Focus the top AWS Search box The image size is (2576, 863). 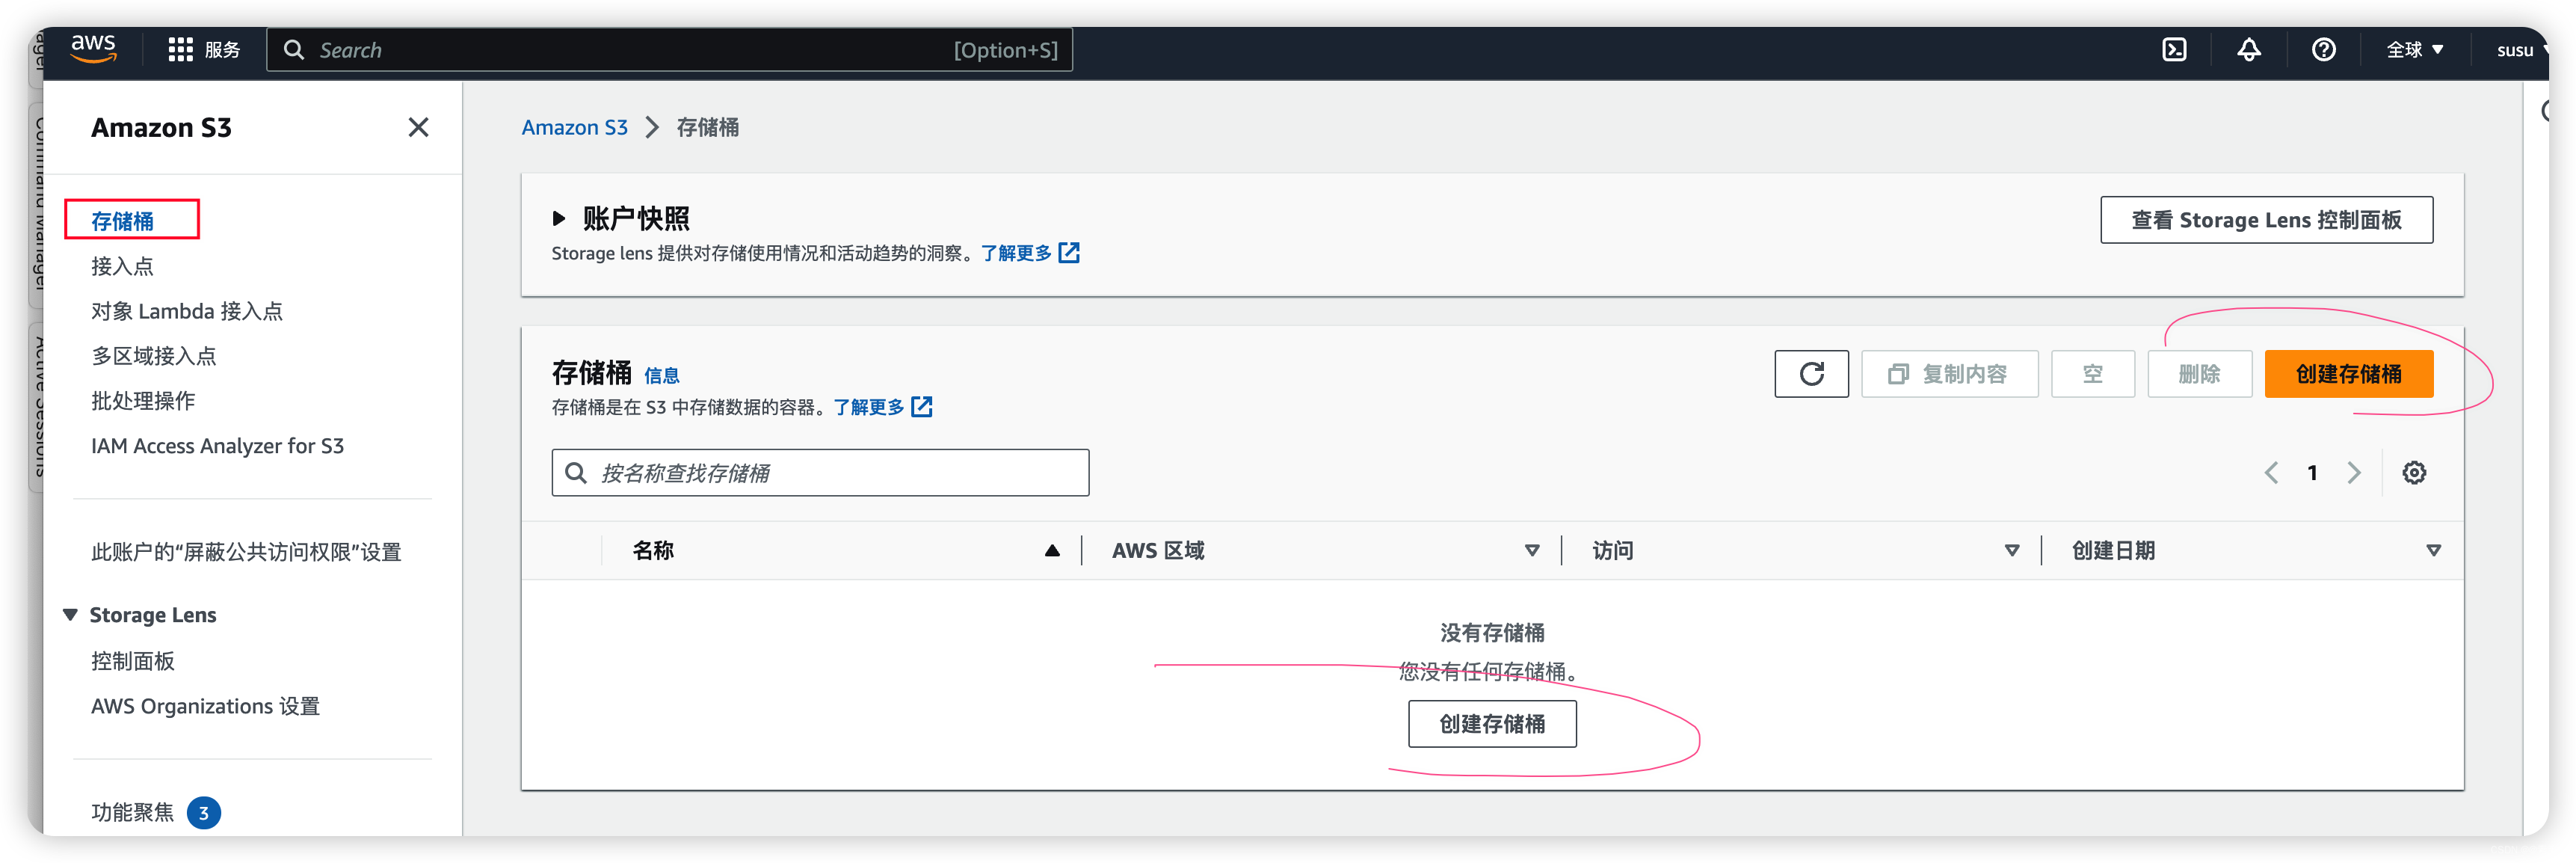click(669, 50)
